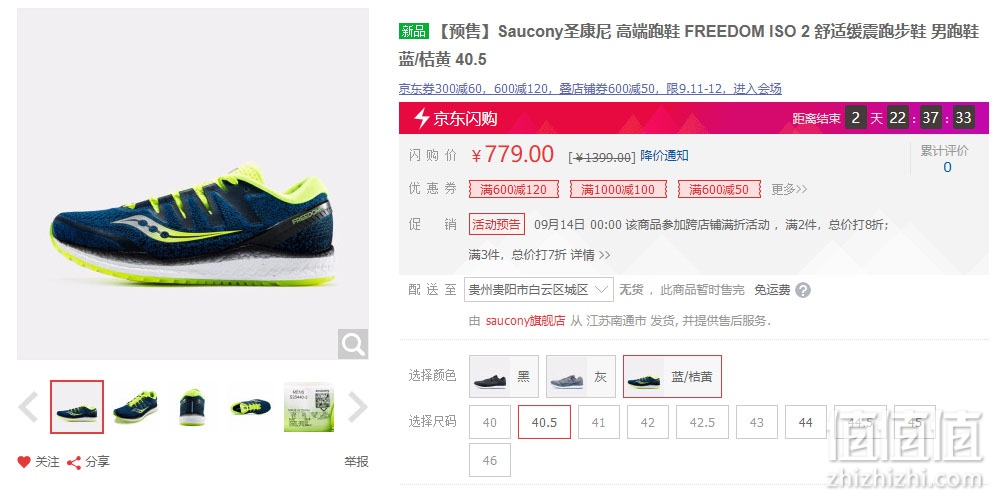The width and height of the screenshot is (993, 498).
Task: Show previous thumbnails with left arrow
Action: tap(28, 407)
